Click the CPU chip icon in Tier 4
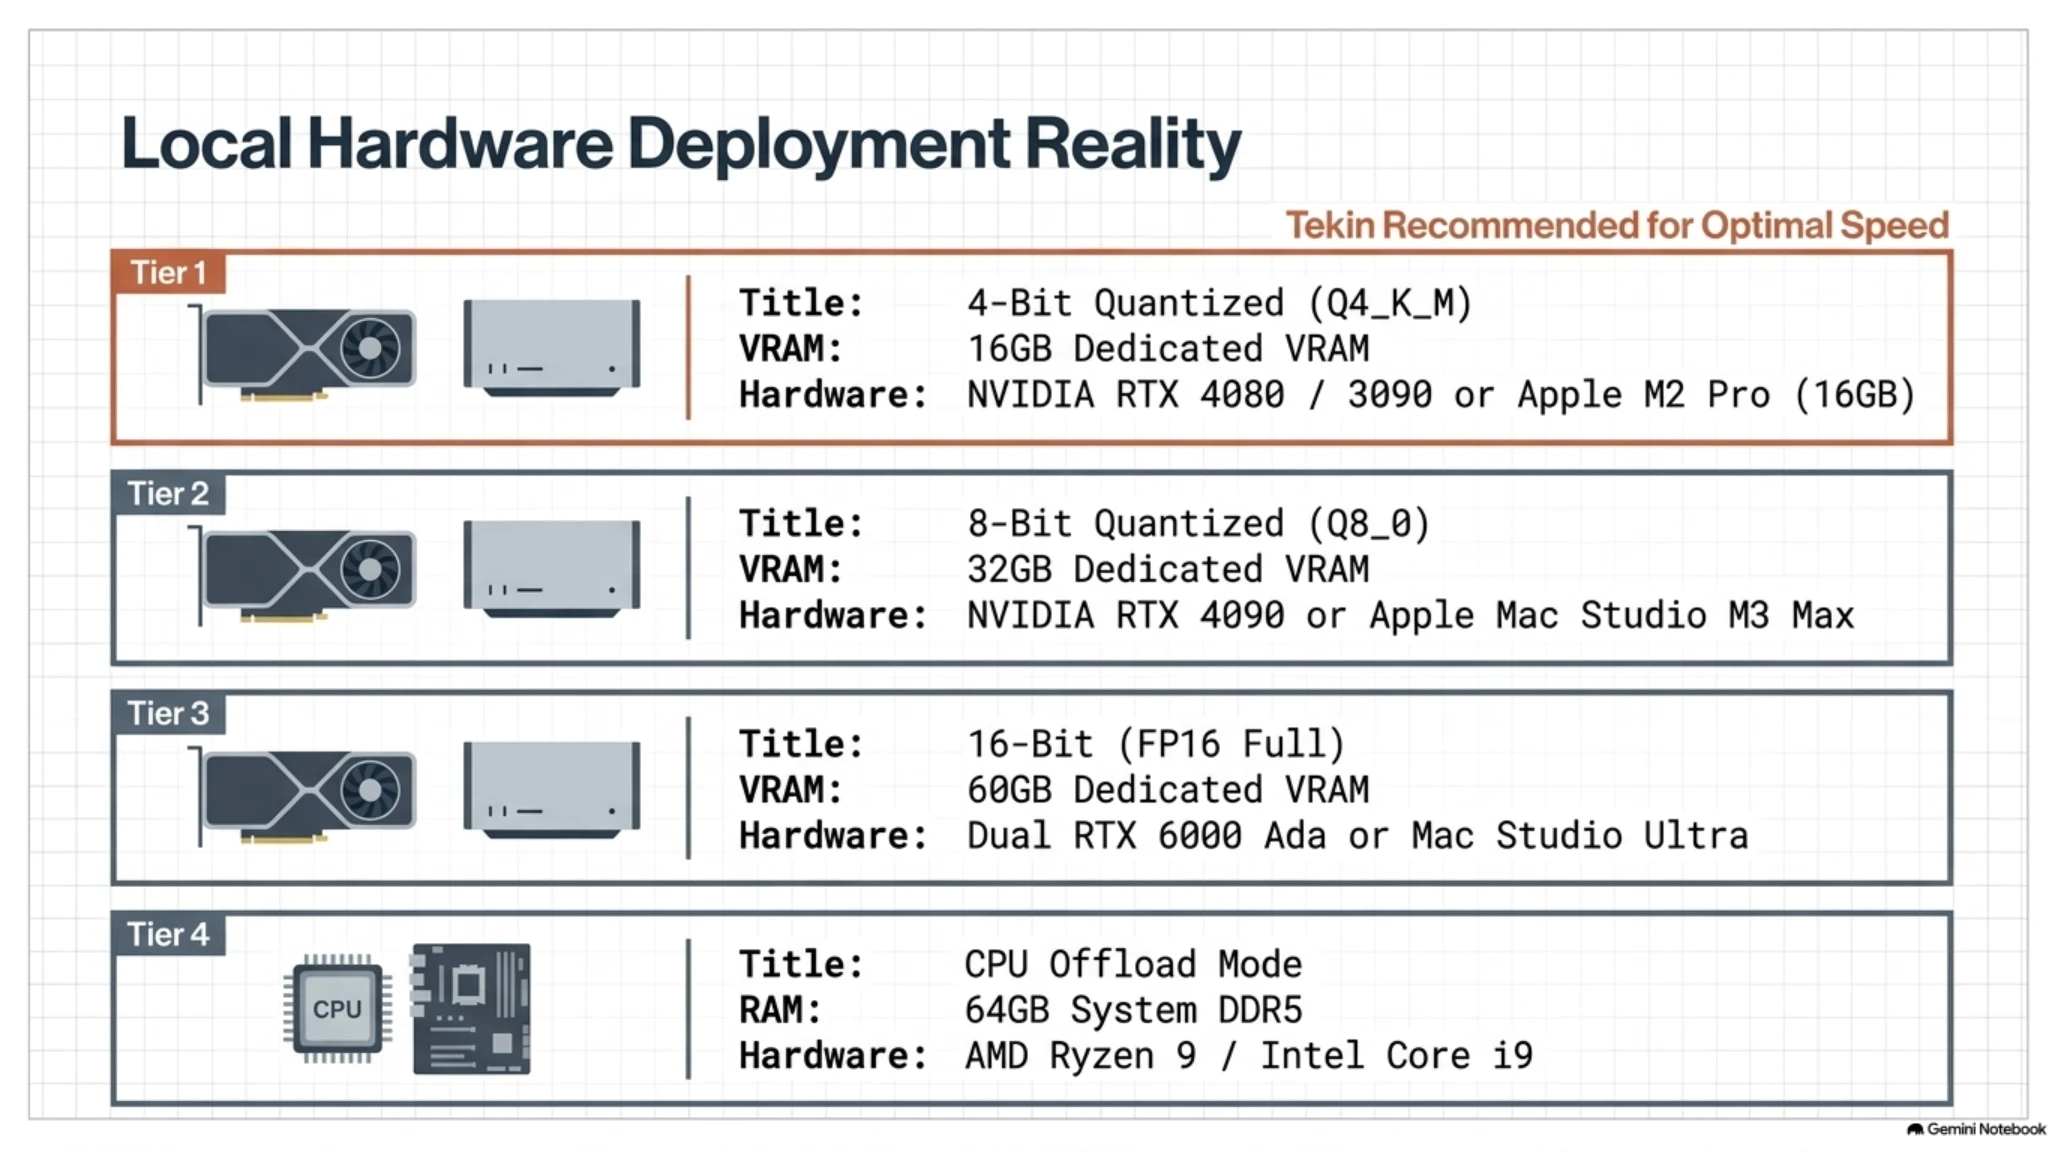Viewport: 2064px width, 1152px height. (x=337, y=1008)
